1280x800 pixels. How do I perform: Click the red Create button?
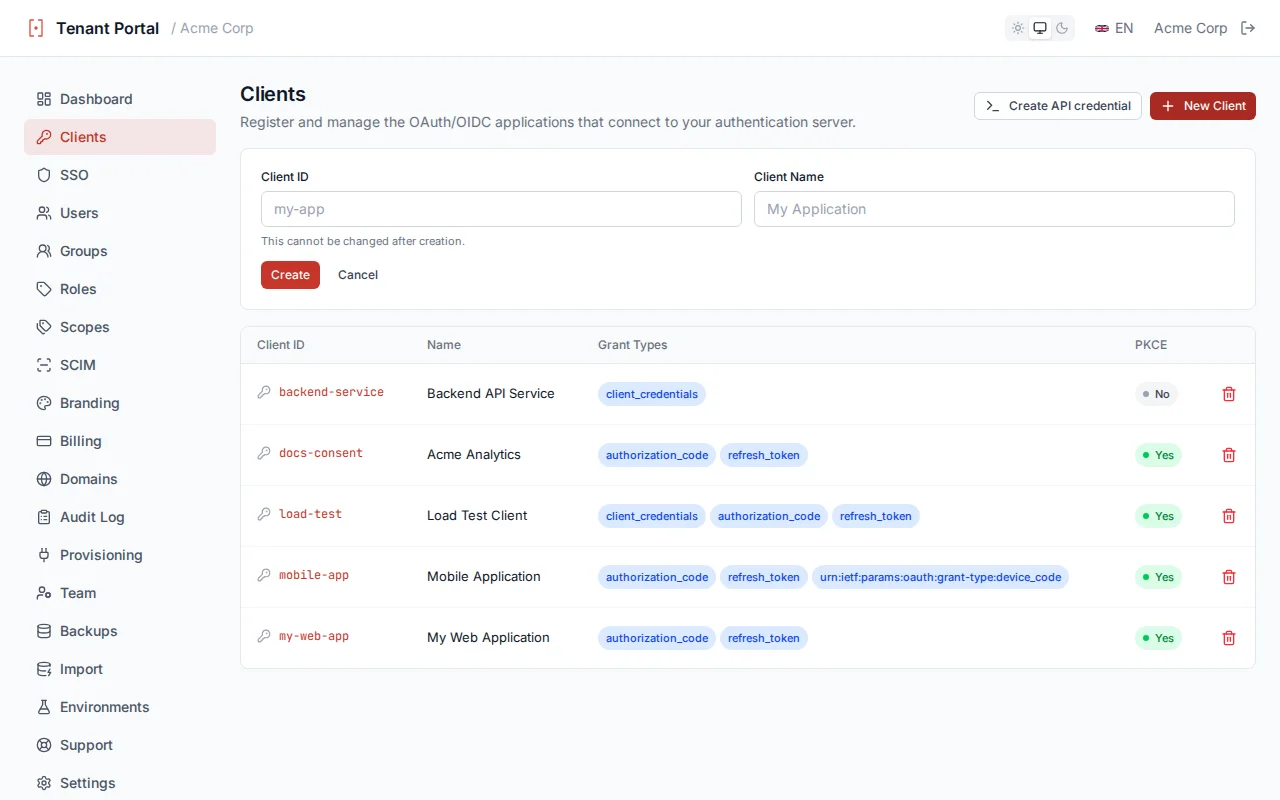(x=290, y=275)
